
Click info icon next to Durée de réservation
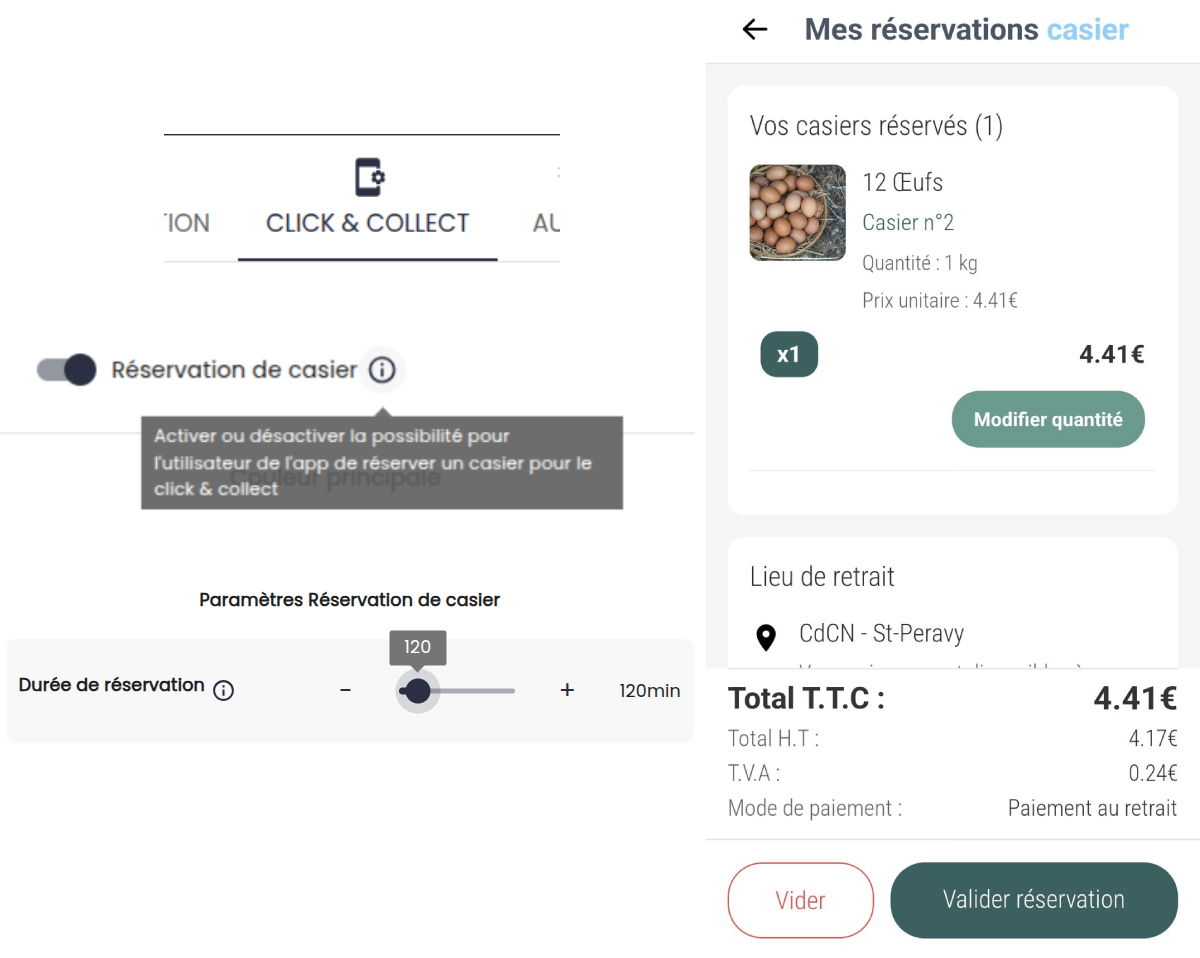[224, 690]
